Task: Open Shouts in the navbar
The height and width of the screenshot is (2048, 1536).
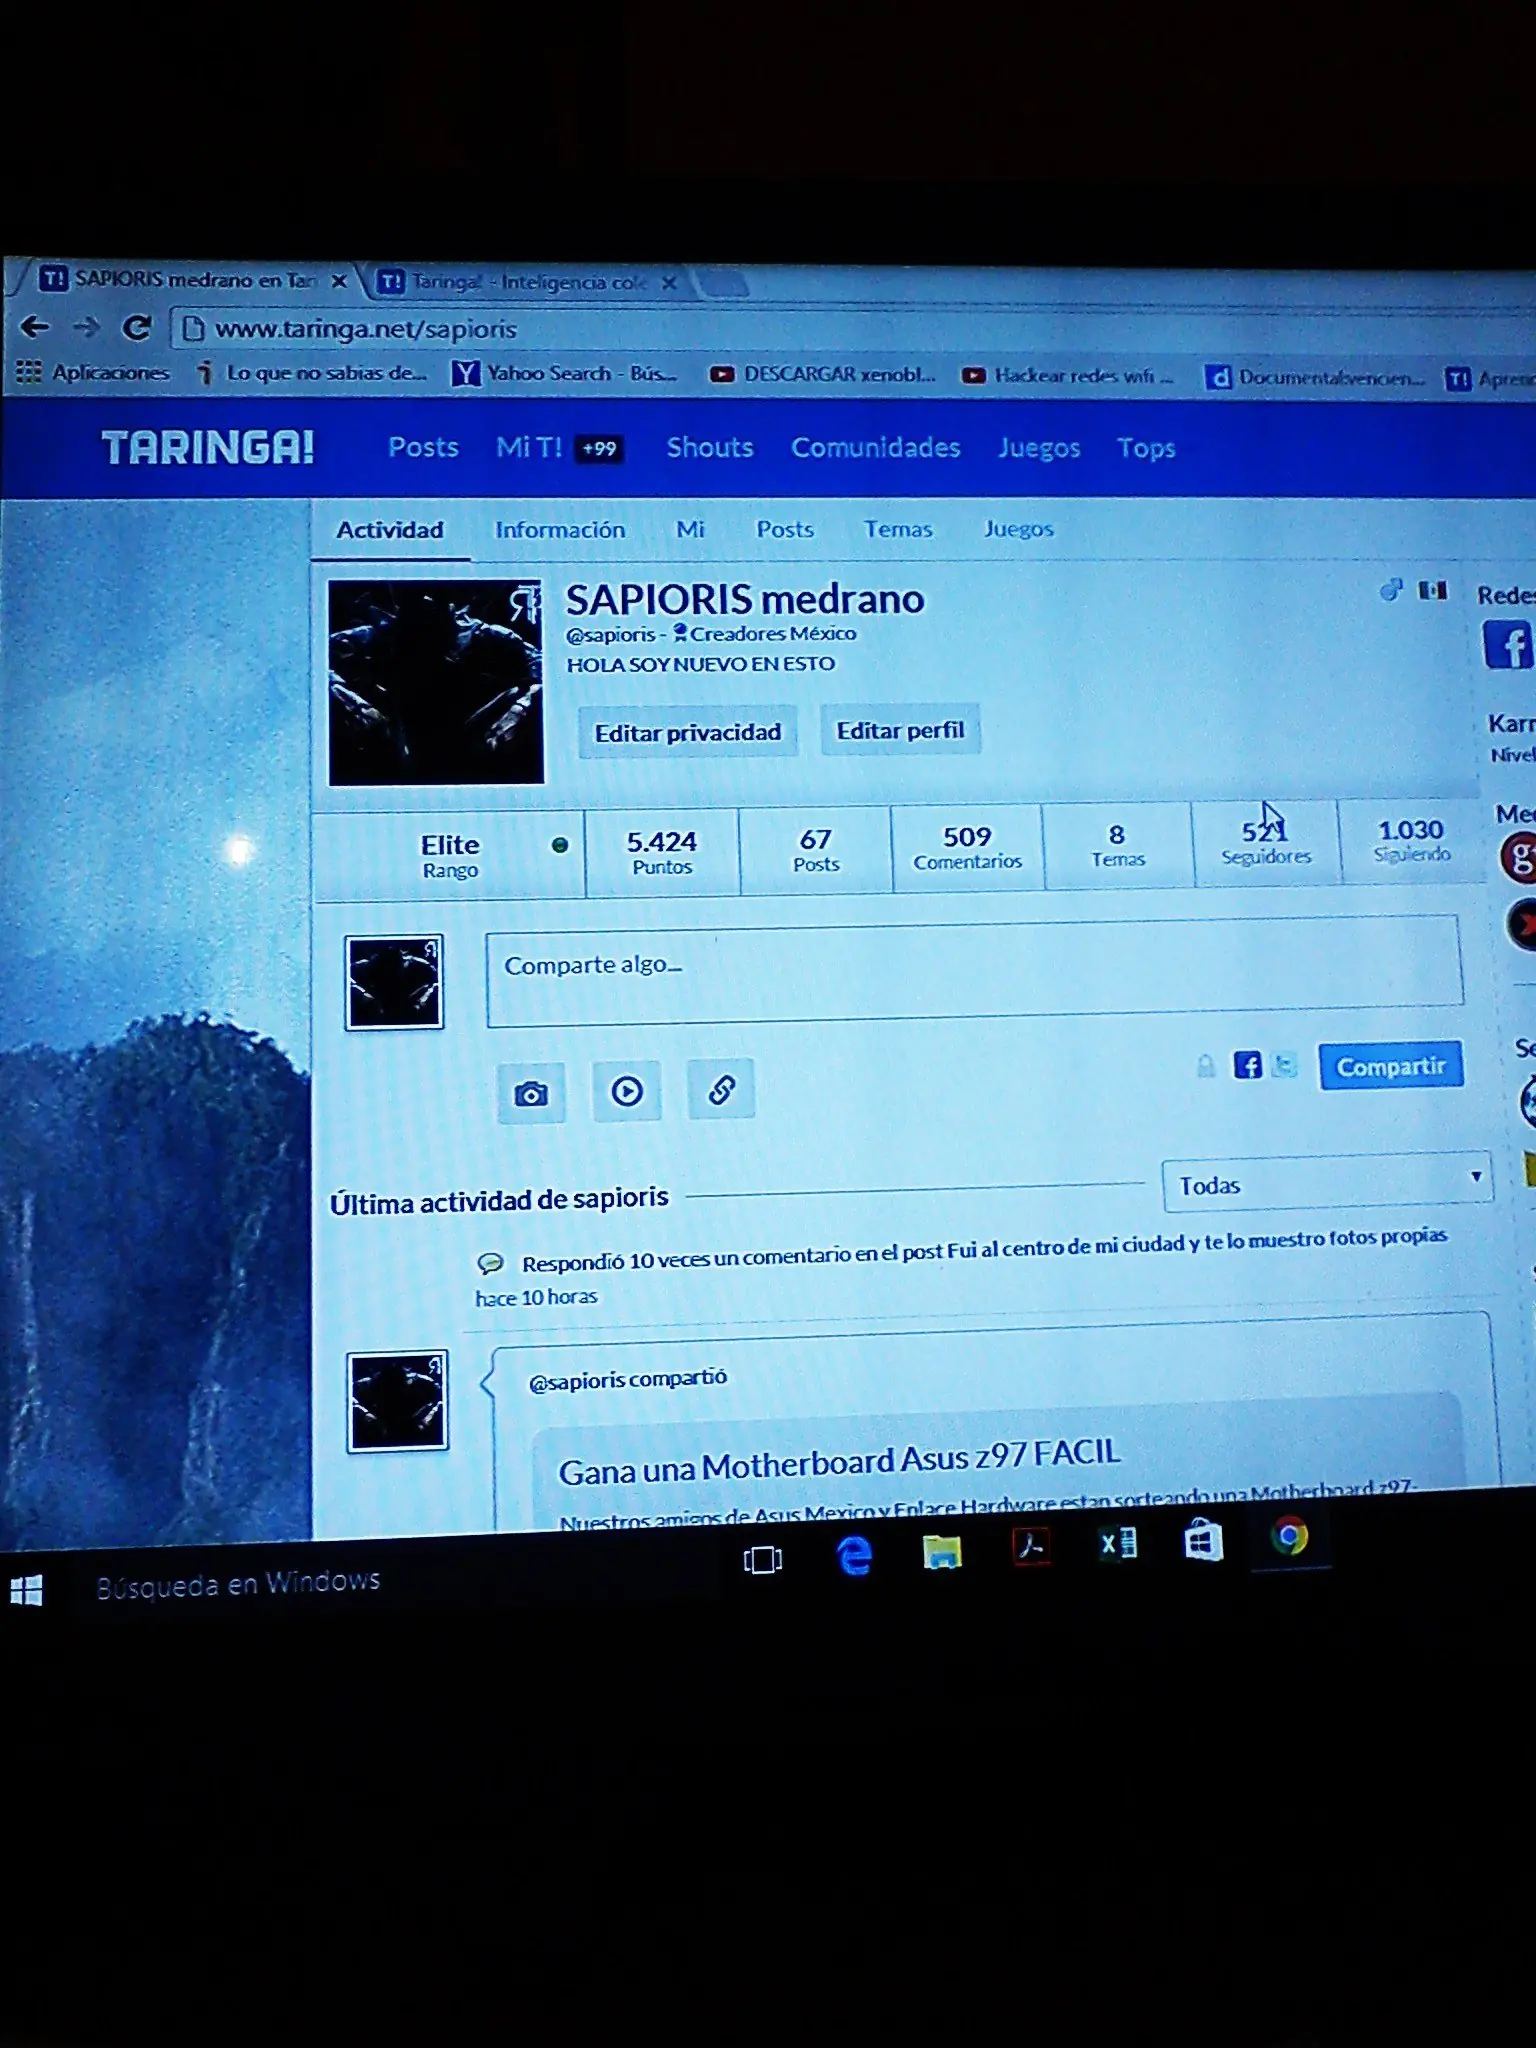Action: click(710, 447)
